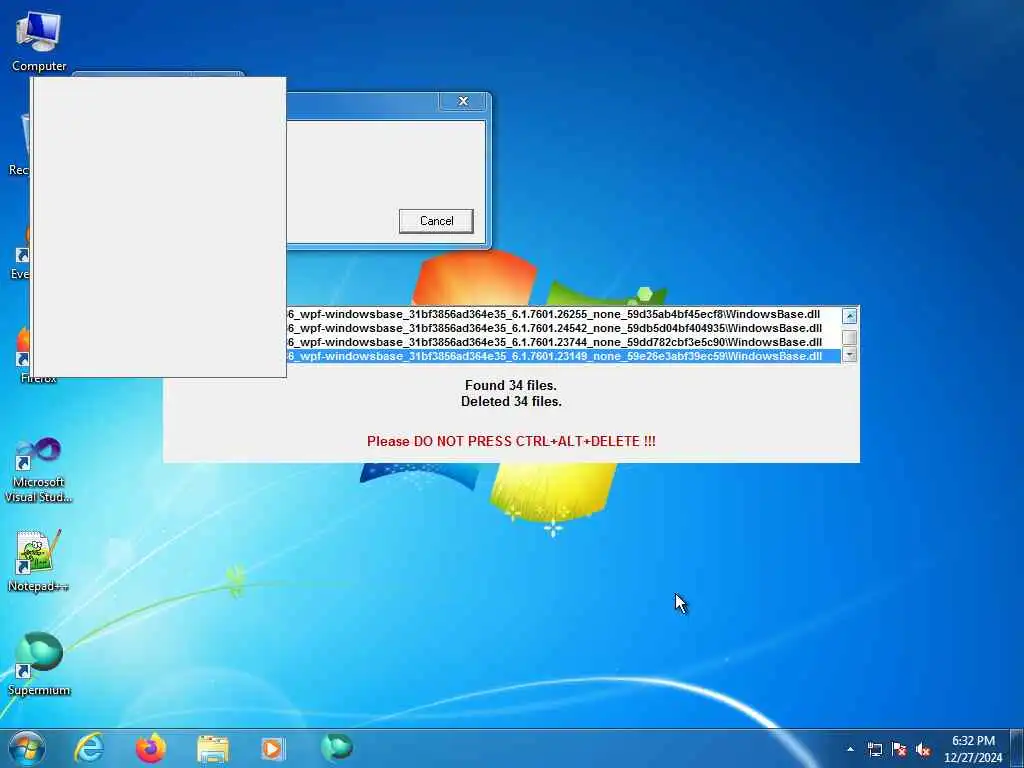This screenshot has width=1024, height=768.
Task: Click the Show Desktop button on the taskbar
Action: point(1017,748)
